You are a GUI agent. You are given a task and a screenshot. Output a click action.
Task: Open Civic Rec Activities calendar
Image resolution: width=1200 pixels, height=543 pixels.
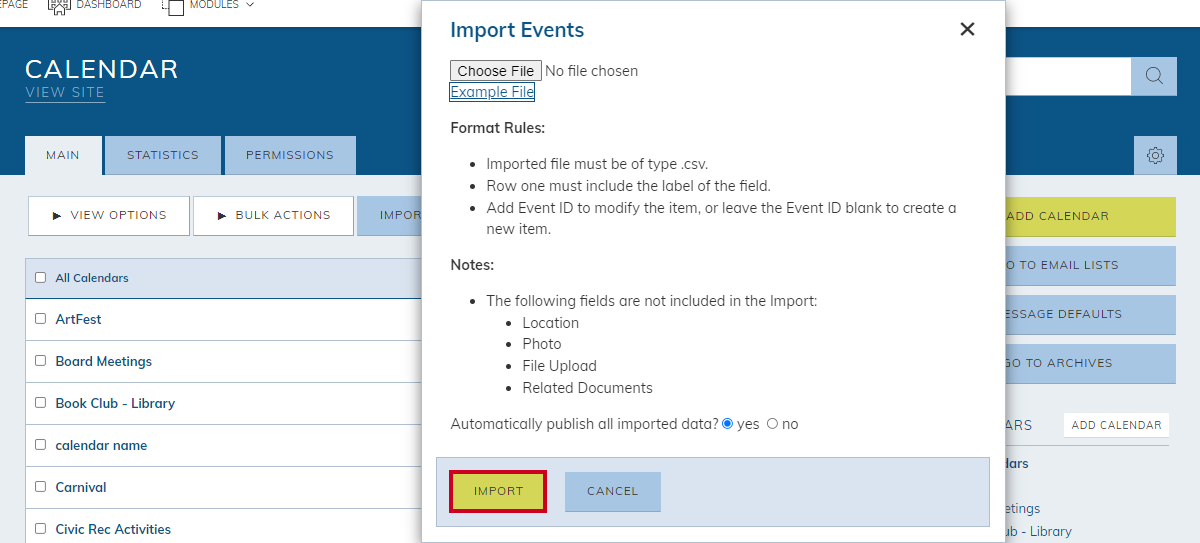coord(113,529)
